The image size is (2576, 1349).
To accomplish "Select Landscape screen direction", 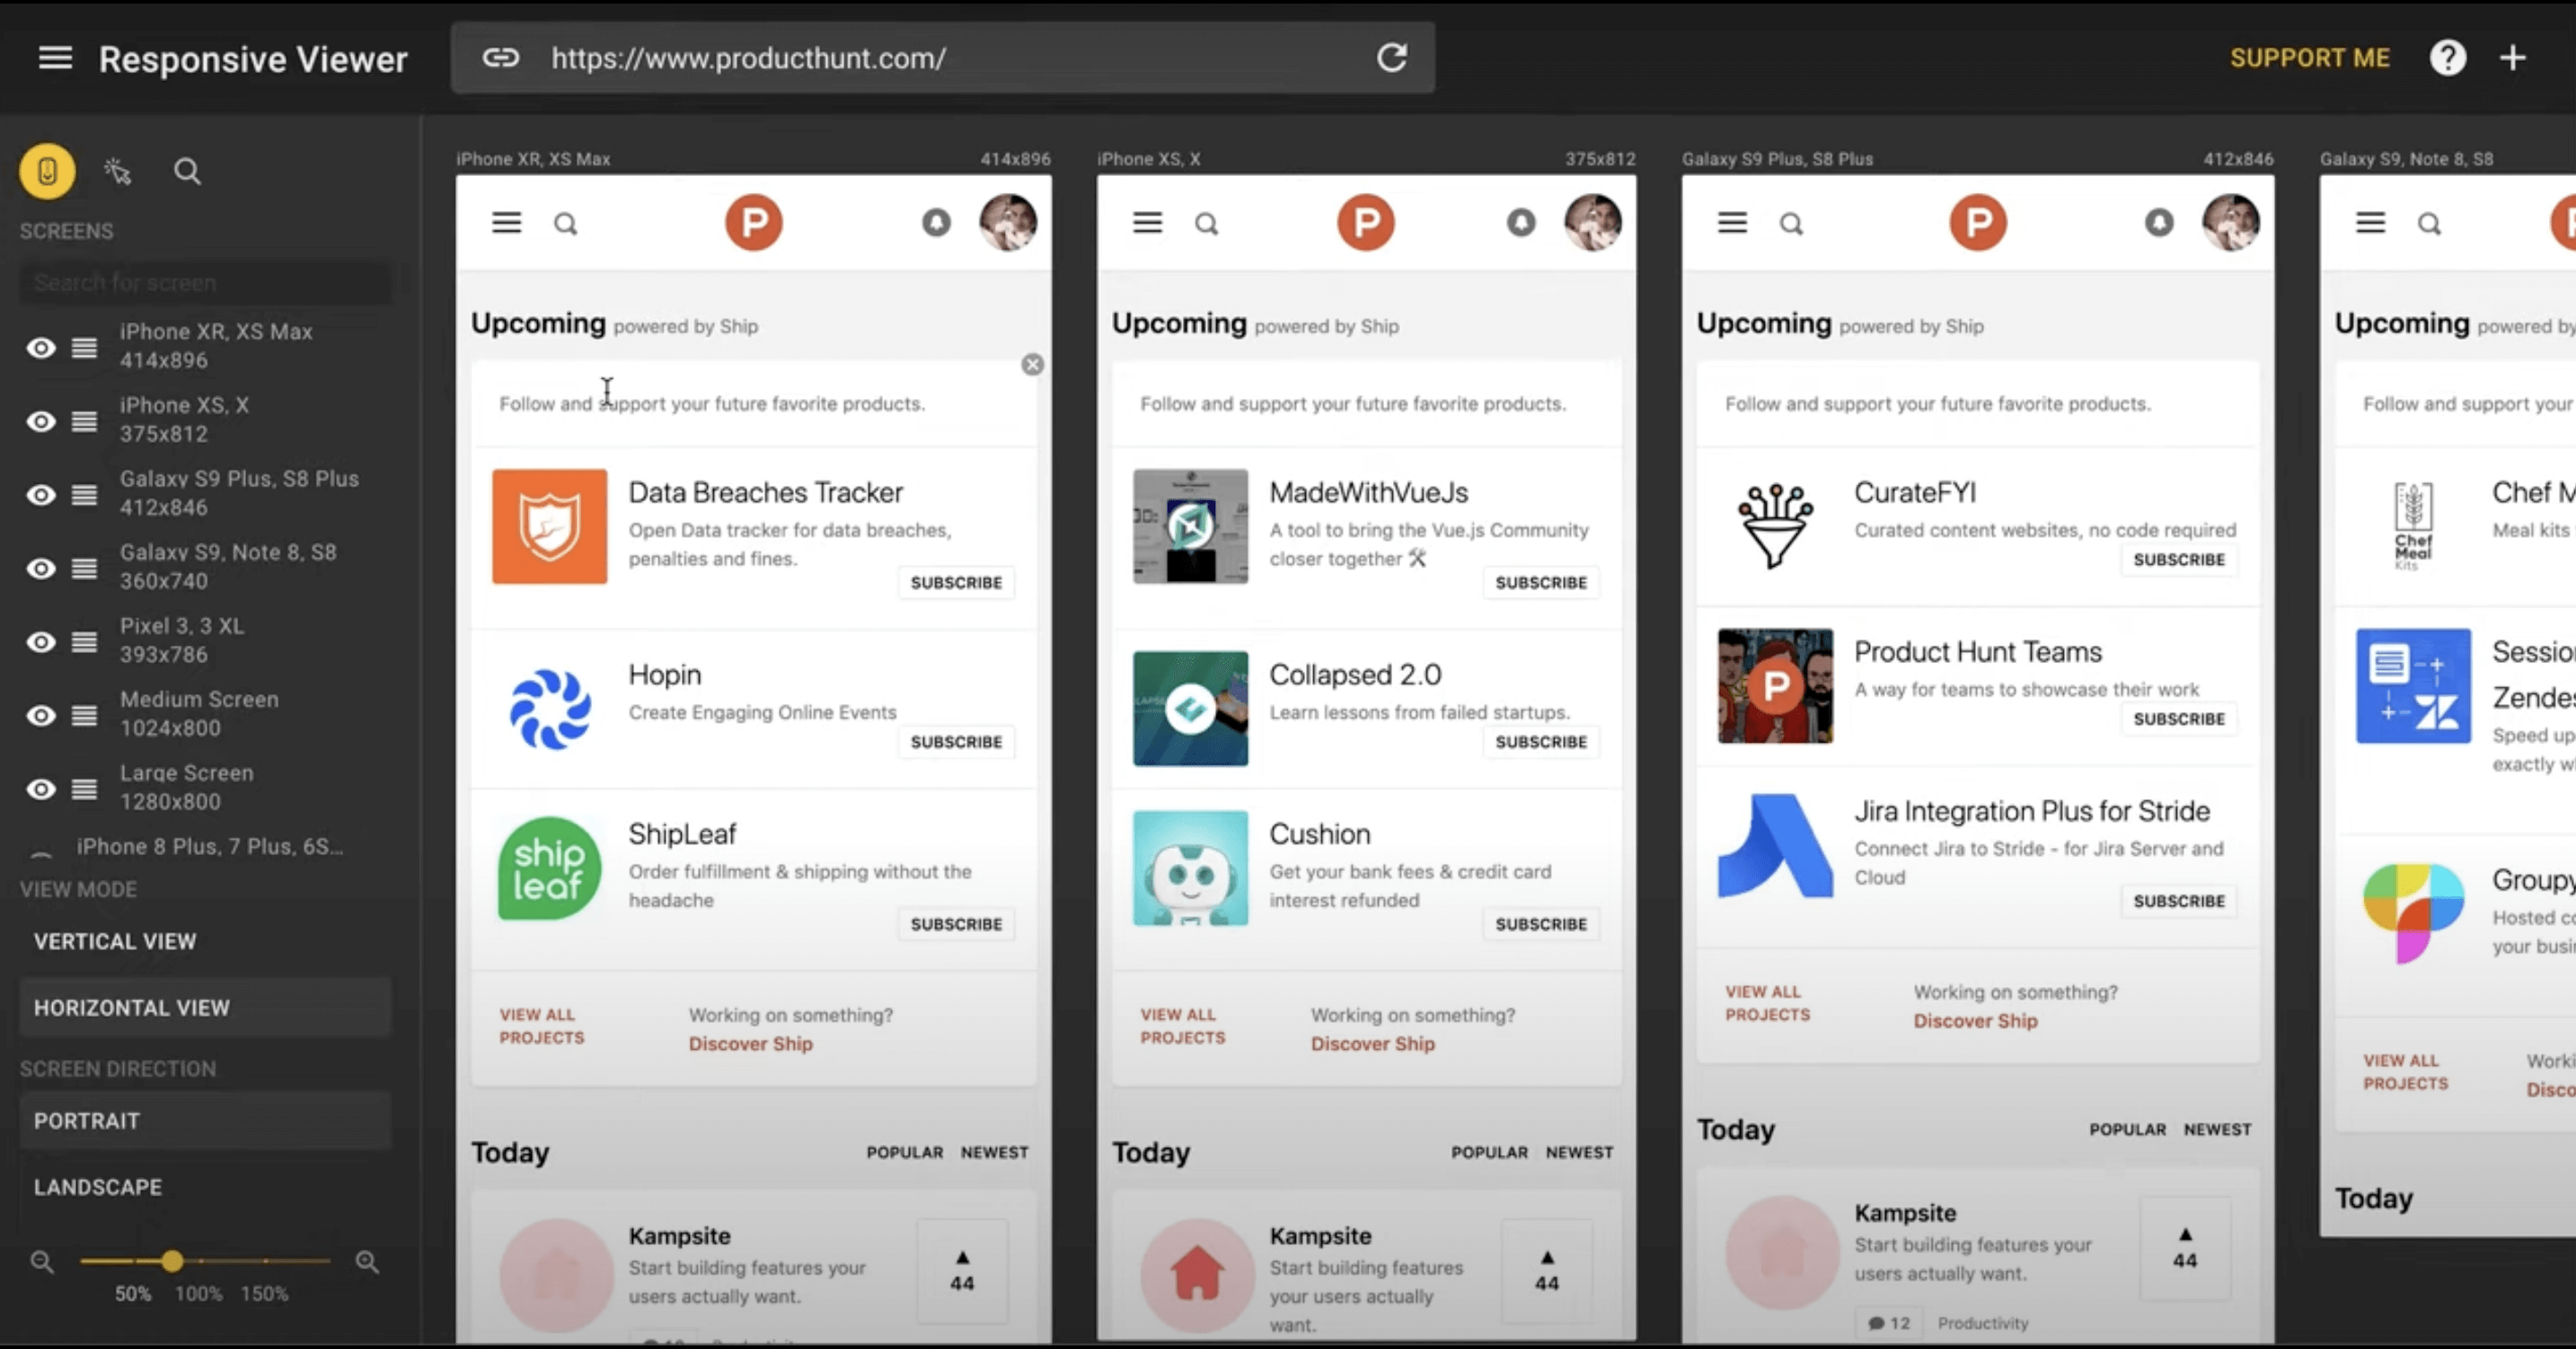I will 98,1187.
